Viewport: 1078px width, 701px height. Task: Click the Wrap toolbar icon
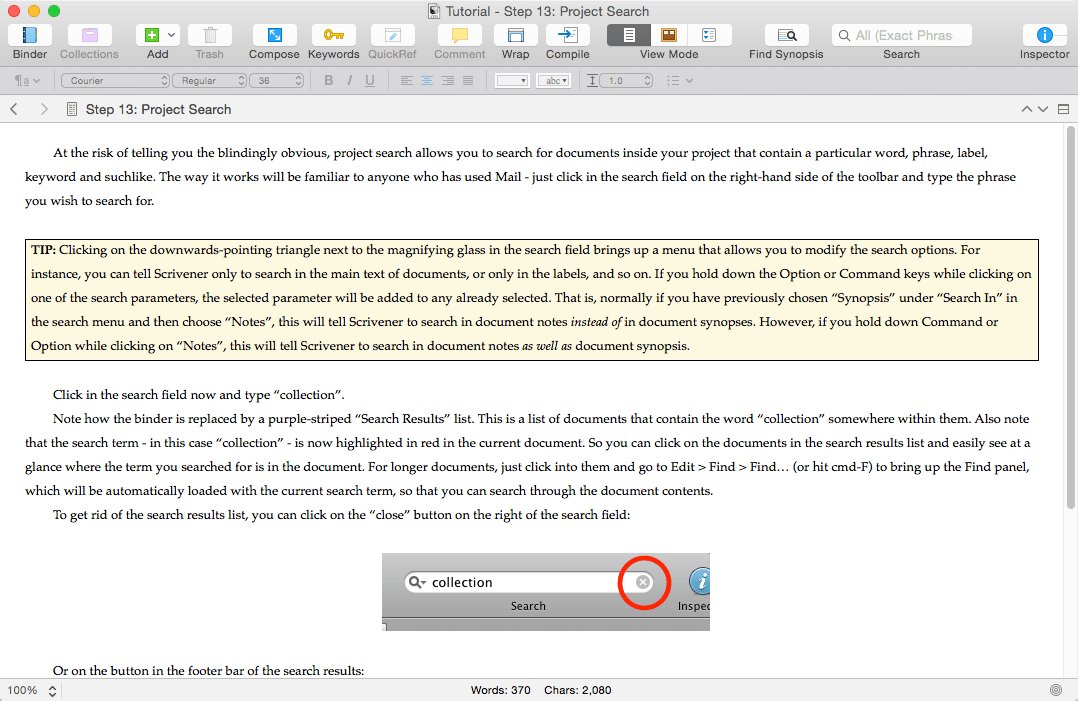516,35
